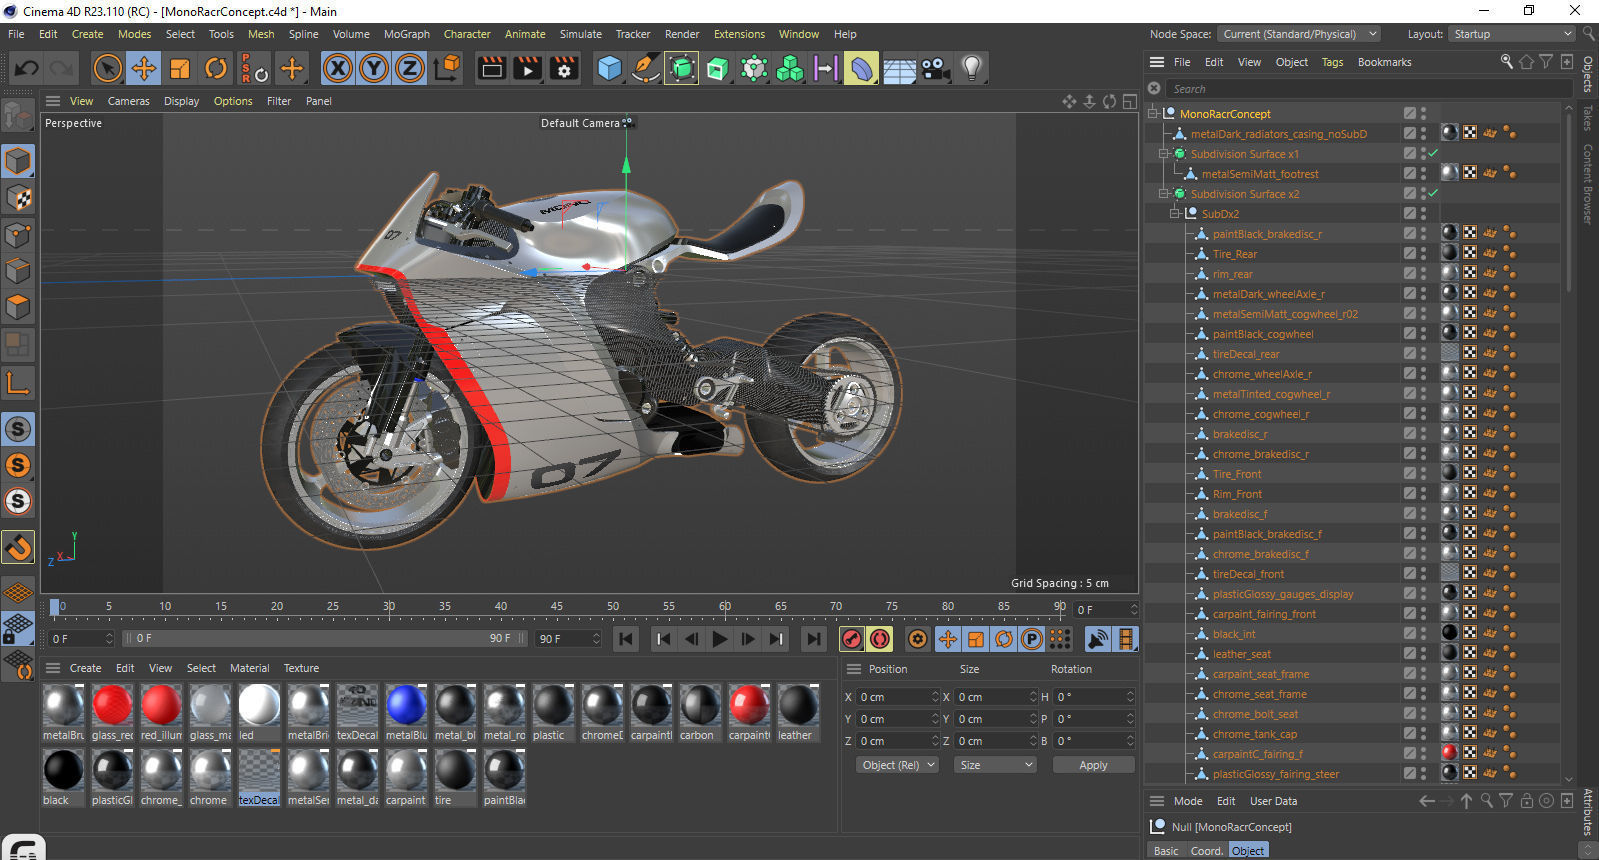The width and height of the screenshot is (1599, 860).
Task: Toggle the Enable Snap magnet icon
Action: (18, 547)
